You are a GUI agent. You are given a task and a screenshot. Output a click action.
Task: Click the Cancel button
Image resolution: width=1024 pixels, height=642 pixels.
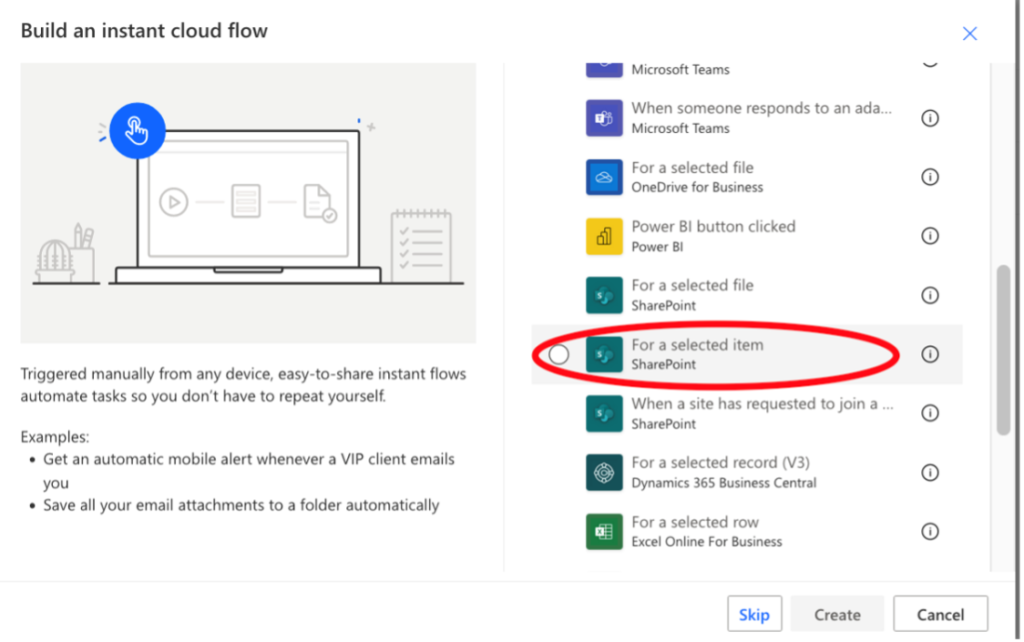click(940, 614)
